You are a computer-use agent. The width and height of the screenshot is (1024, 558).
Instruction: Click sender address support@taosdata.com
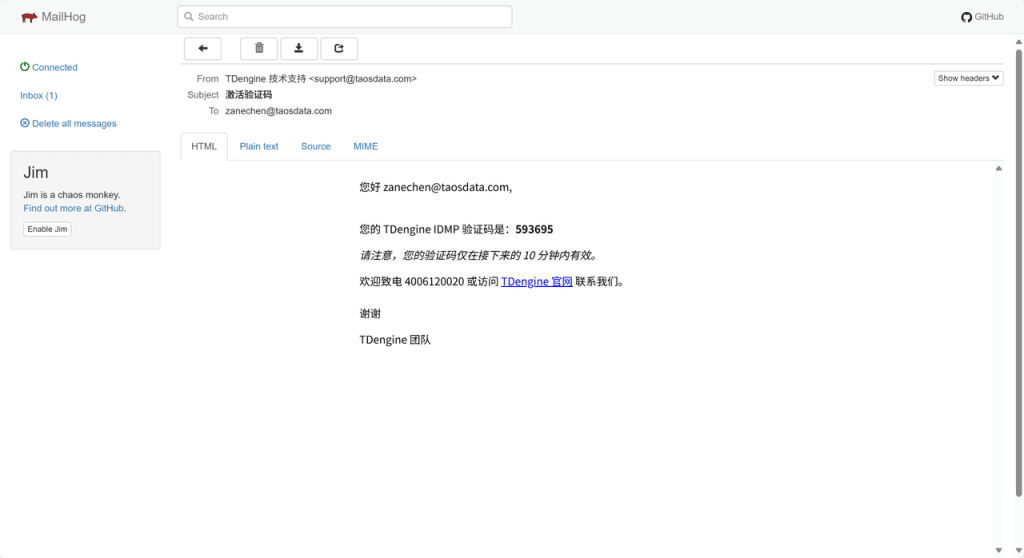(362, 79)
